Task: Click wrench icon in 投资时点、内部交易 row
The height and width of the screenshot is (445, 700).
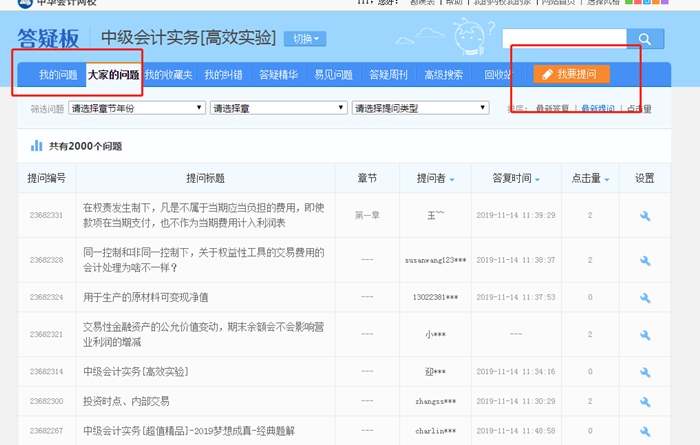Action: point(645,401)
